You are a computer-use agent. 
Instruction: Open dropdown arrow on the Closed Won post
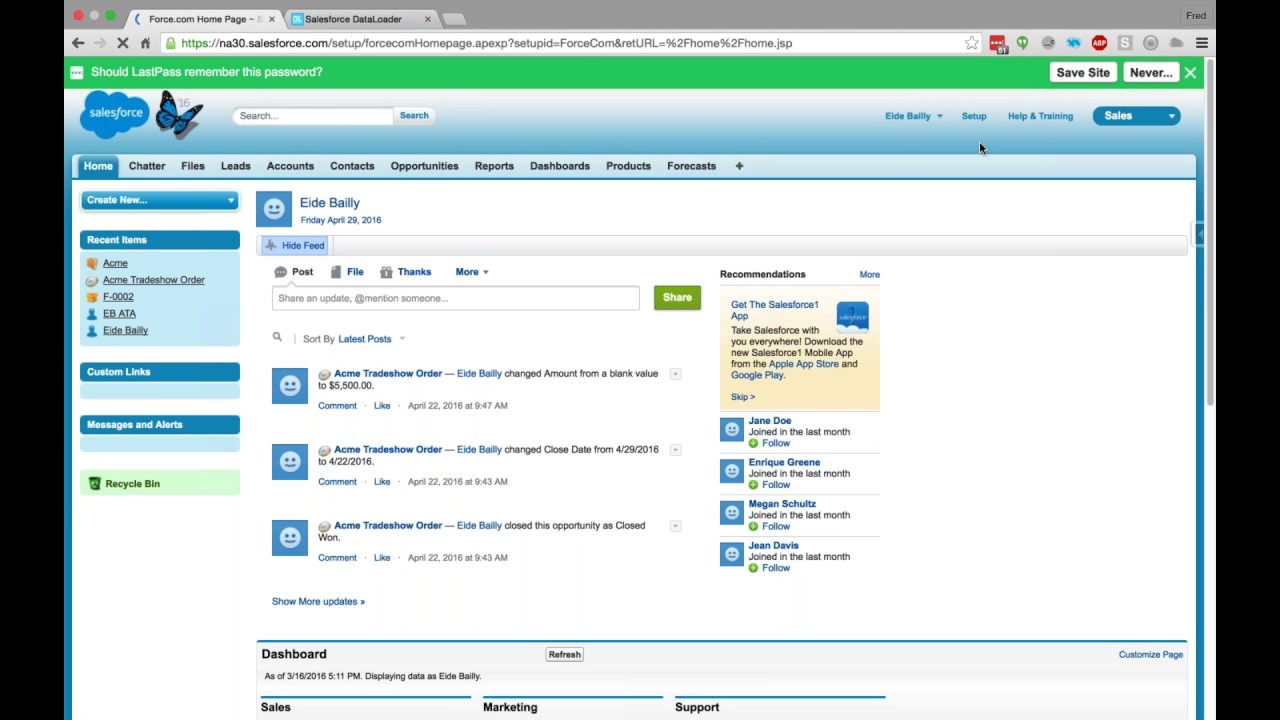click(675, 526)
